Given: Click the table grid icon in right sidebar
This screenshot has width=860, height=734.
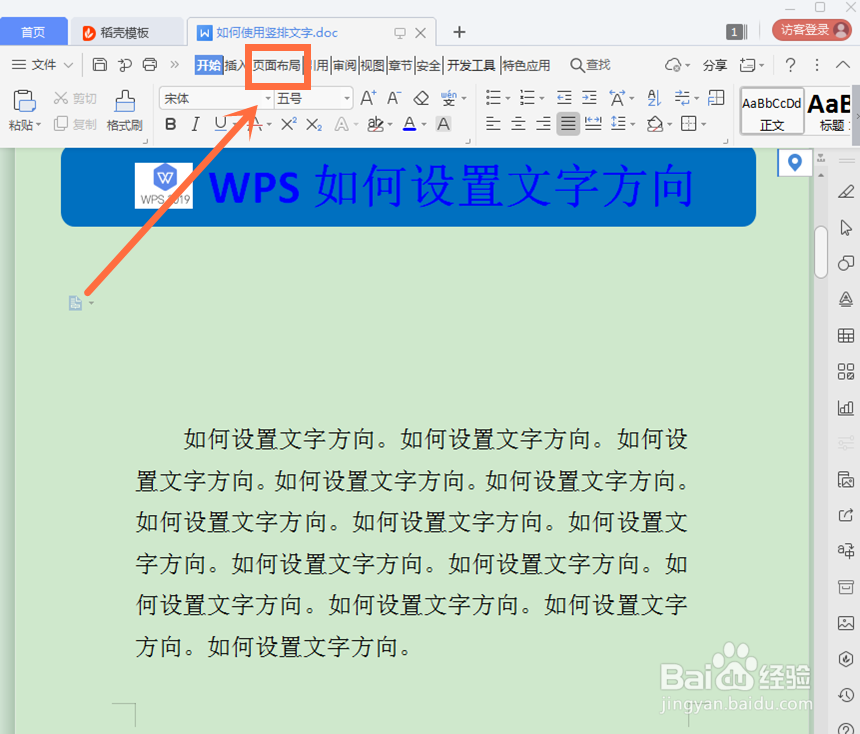Looking at the screenshot, I should (x=846, y=336).
